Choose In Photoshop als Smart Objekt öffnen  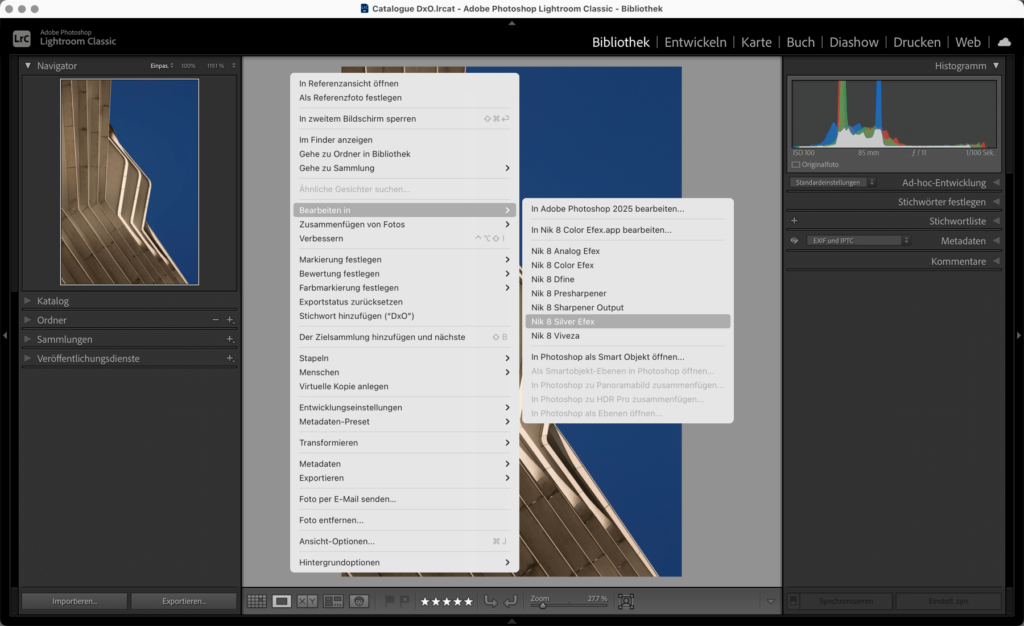628,357
